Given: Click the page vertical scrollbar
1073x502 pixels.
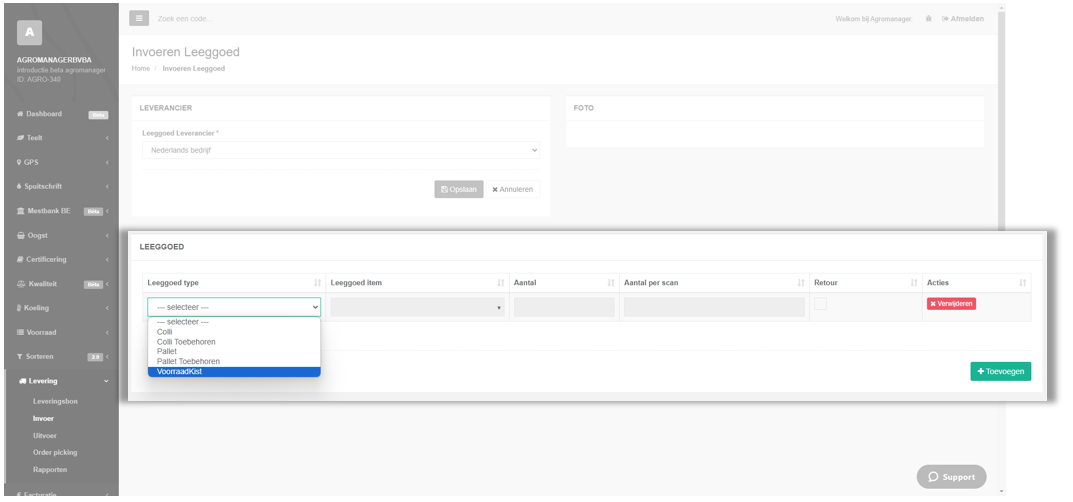Looking at the screenshot, I should tap(1002, 250).
